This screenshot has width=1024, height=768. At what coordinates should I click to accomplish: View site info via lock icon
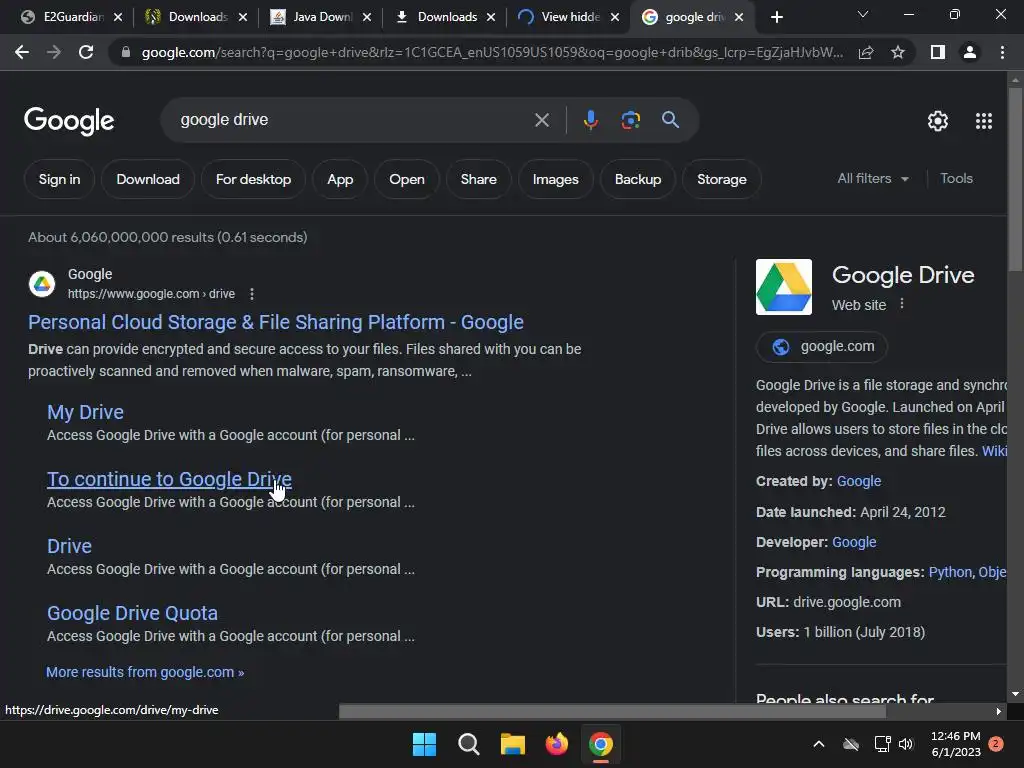click(125, 52)
